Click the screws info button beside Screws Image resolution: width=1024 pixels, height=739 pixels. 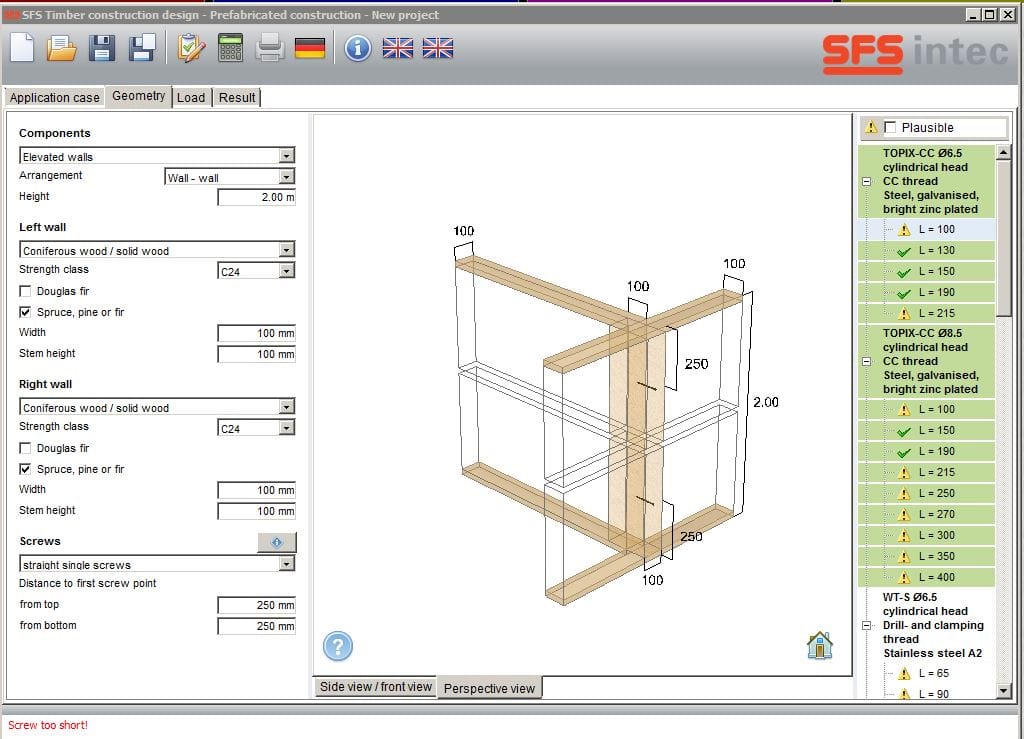276,542
